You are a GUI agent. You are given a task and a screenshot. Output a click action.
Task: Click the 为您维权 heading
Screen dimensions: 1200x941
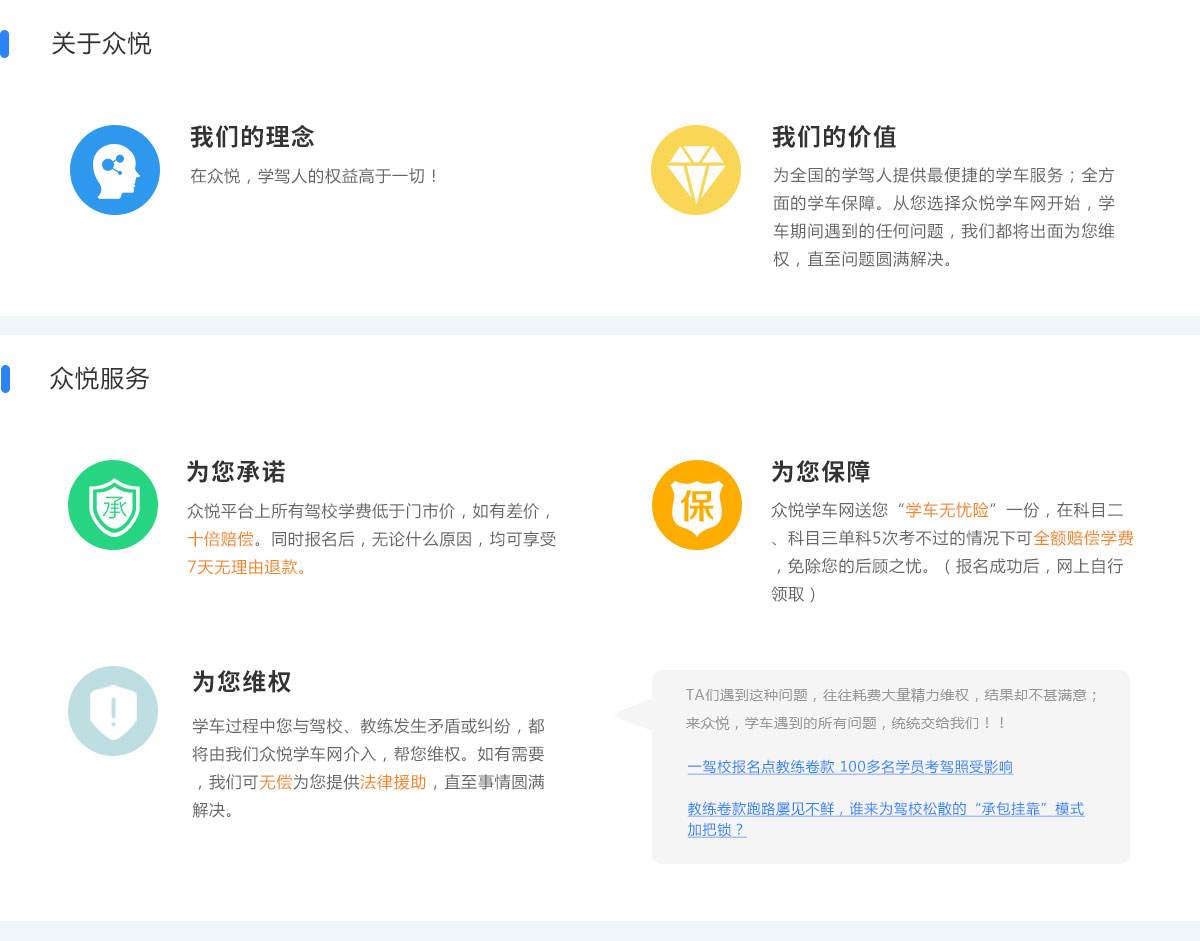pos(241,682)
